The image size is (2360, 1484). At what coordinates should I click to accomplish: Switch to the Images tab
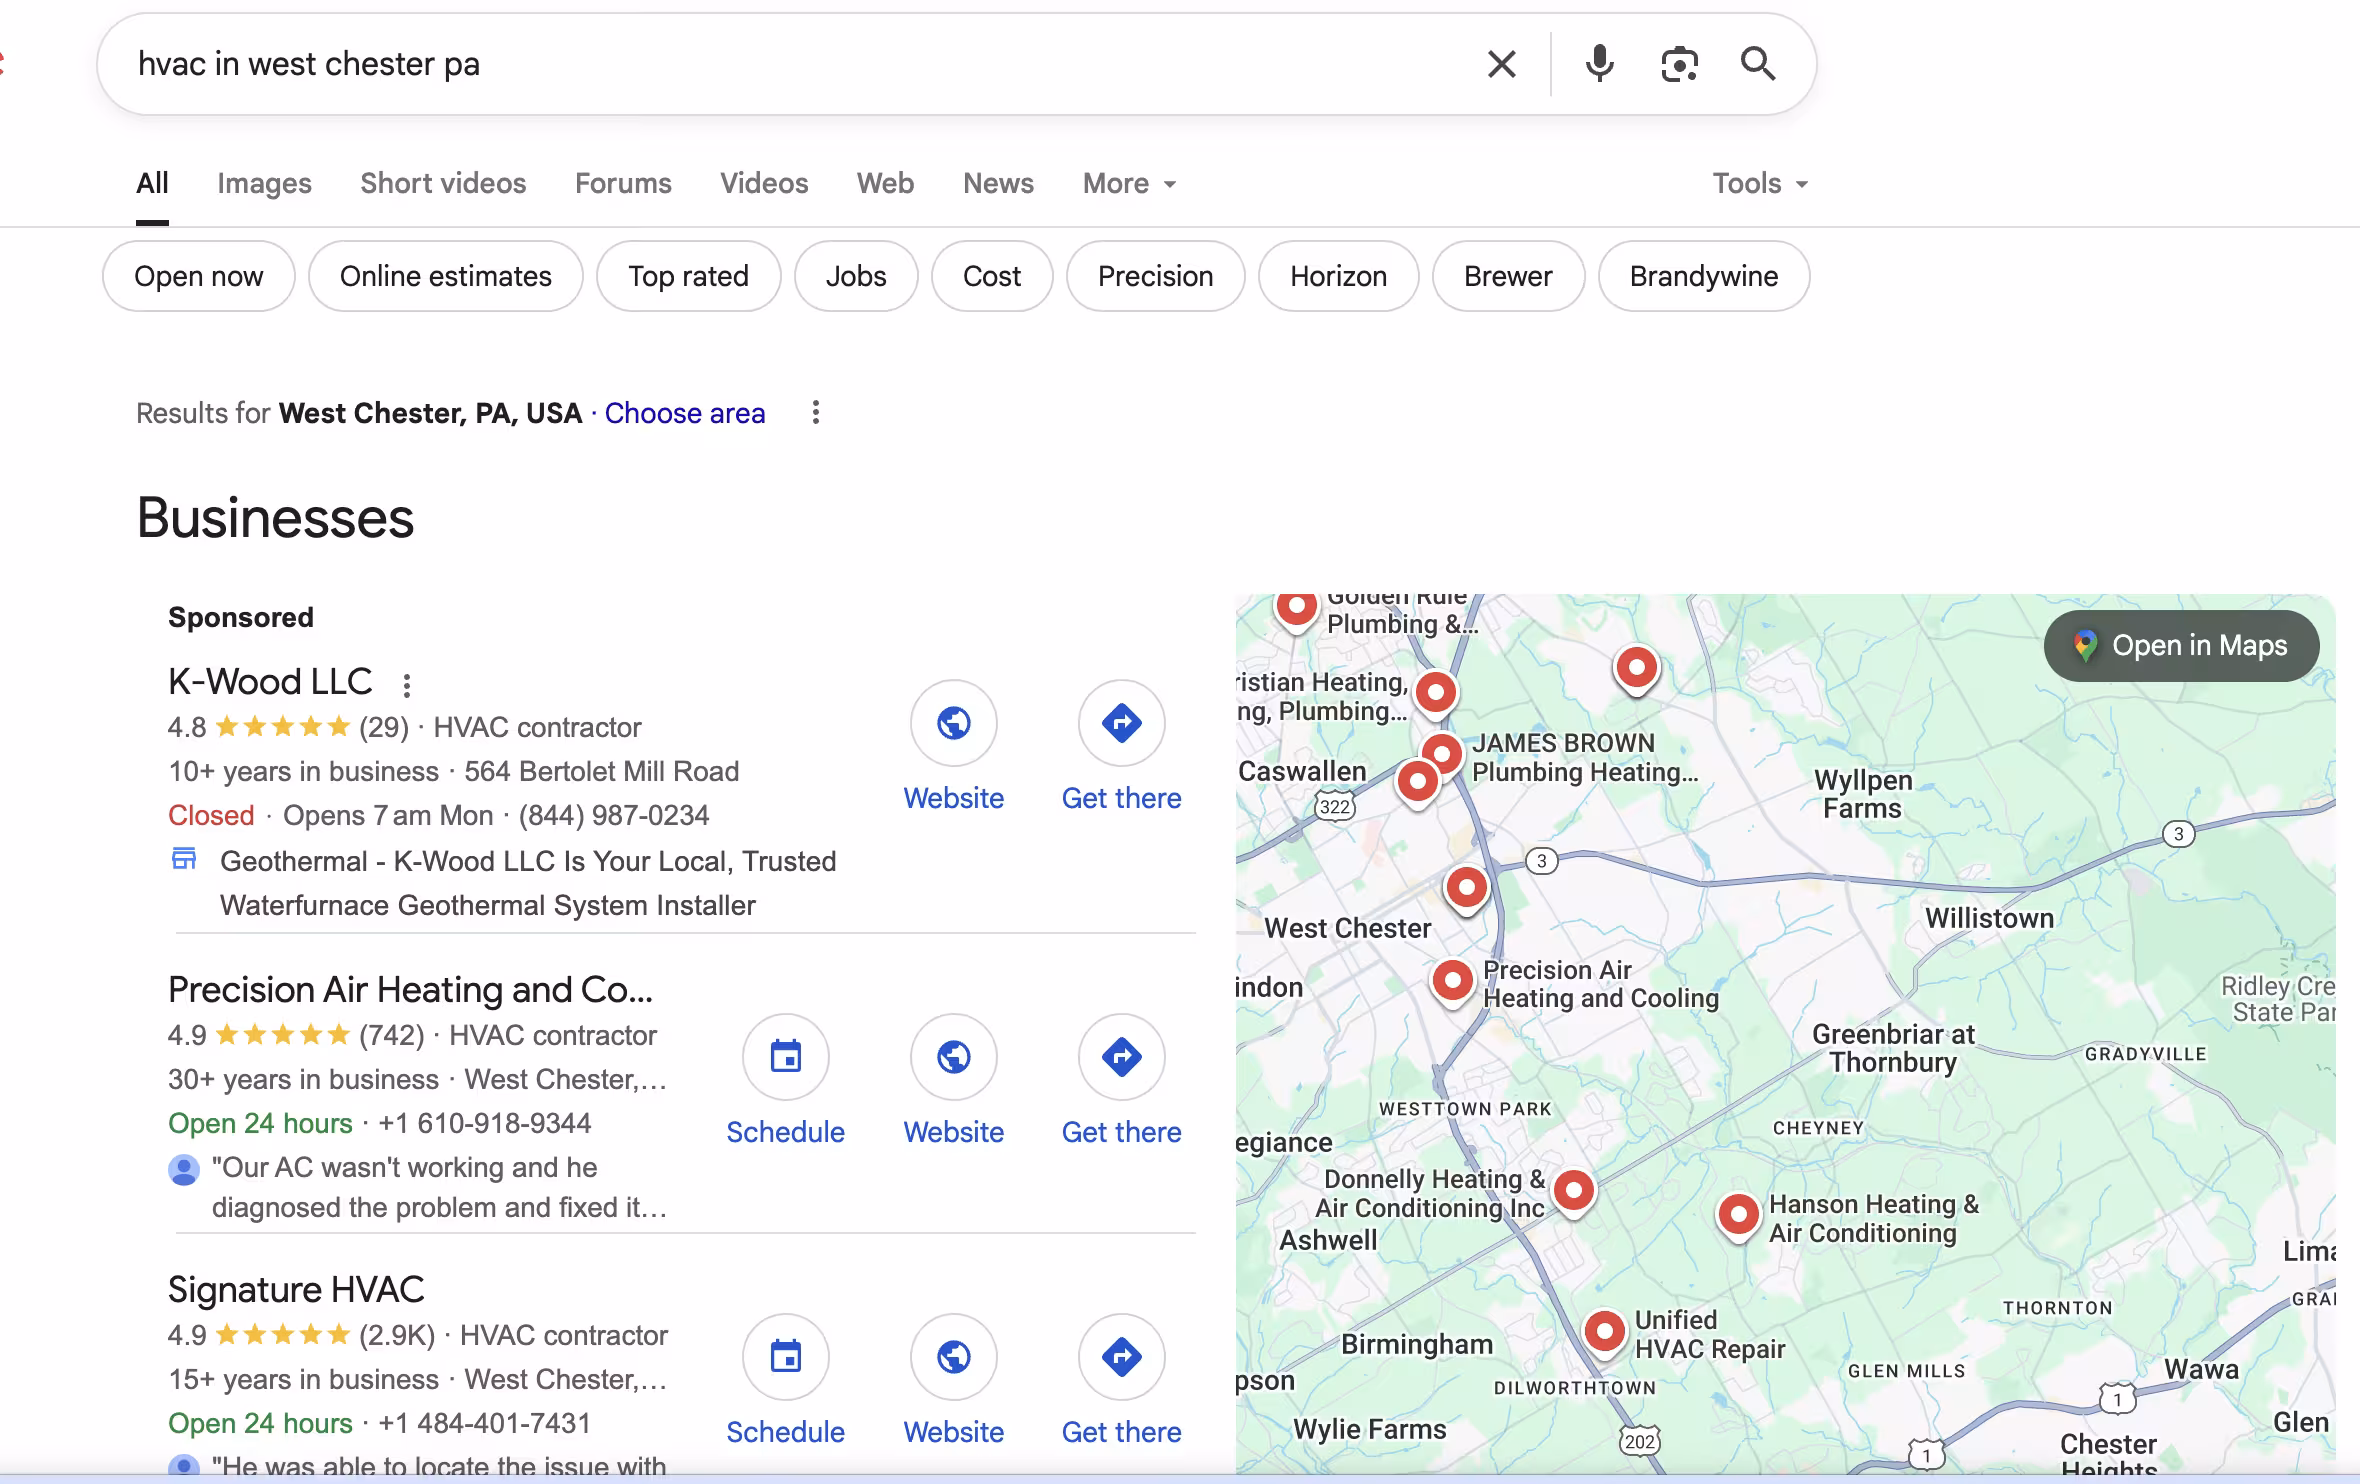tap(264, 183)
